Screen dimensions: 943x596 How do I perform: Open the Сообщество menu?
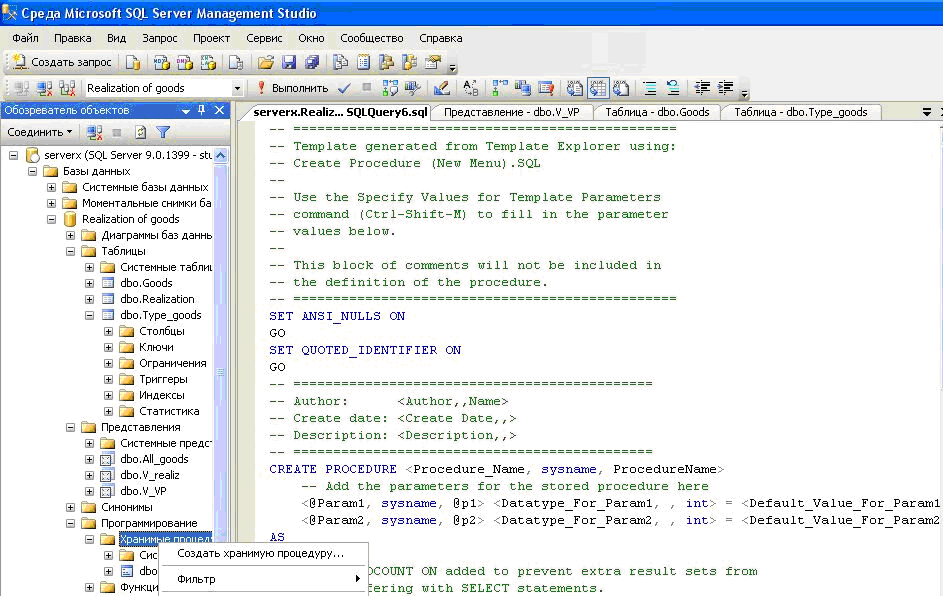pos(372,38)
